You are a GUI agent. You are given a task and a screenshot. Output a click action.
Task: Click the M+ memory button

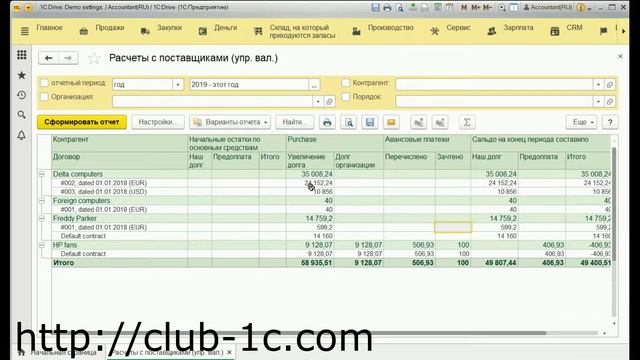pos(476,7)
